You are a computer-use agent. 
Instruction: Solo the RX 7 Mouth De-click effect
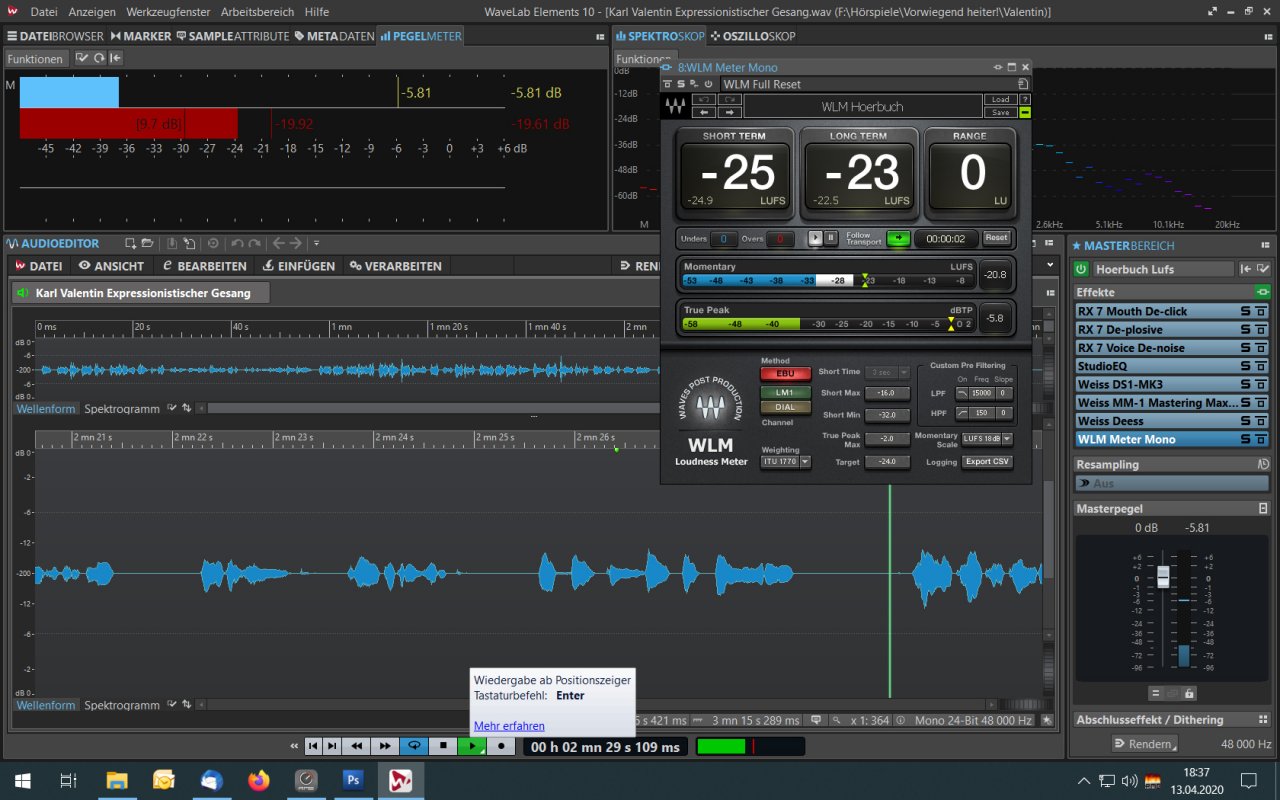tap(1246, 311)
